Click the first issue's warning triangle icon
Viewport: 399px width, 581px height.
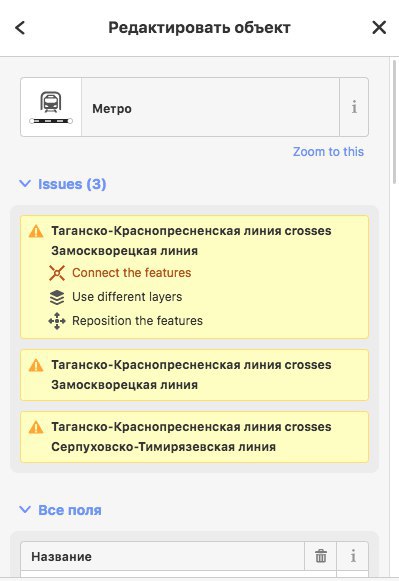[x=36, y=232]
